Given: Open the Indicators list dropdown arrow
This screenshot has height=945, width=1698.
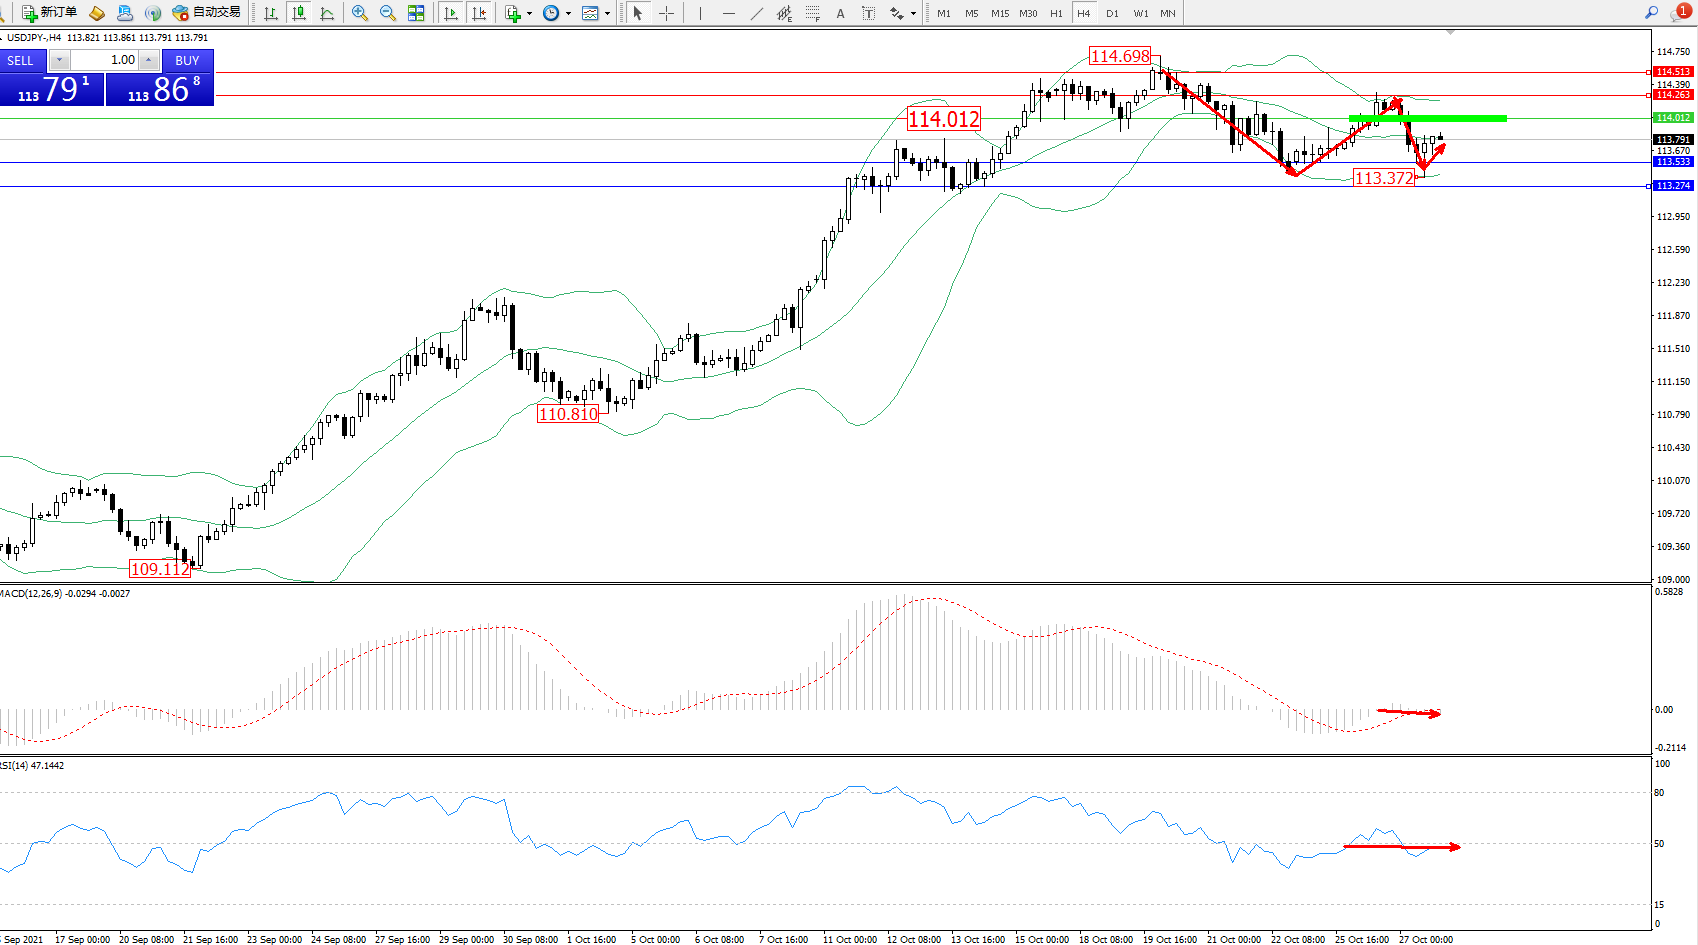Looking at the screenshot, I should point(530,14).
